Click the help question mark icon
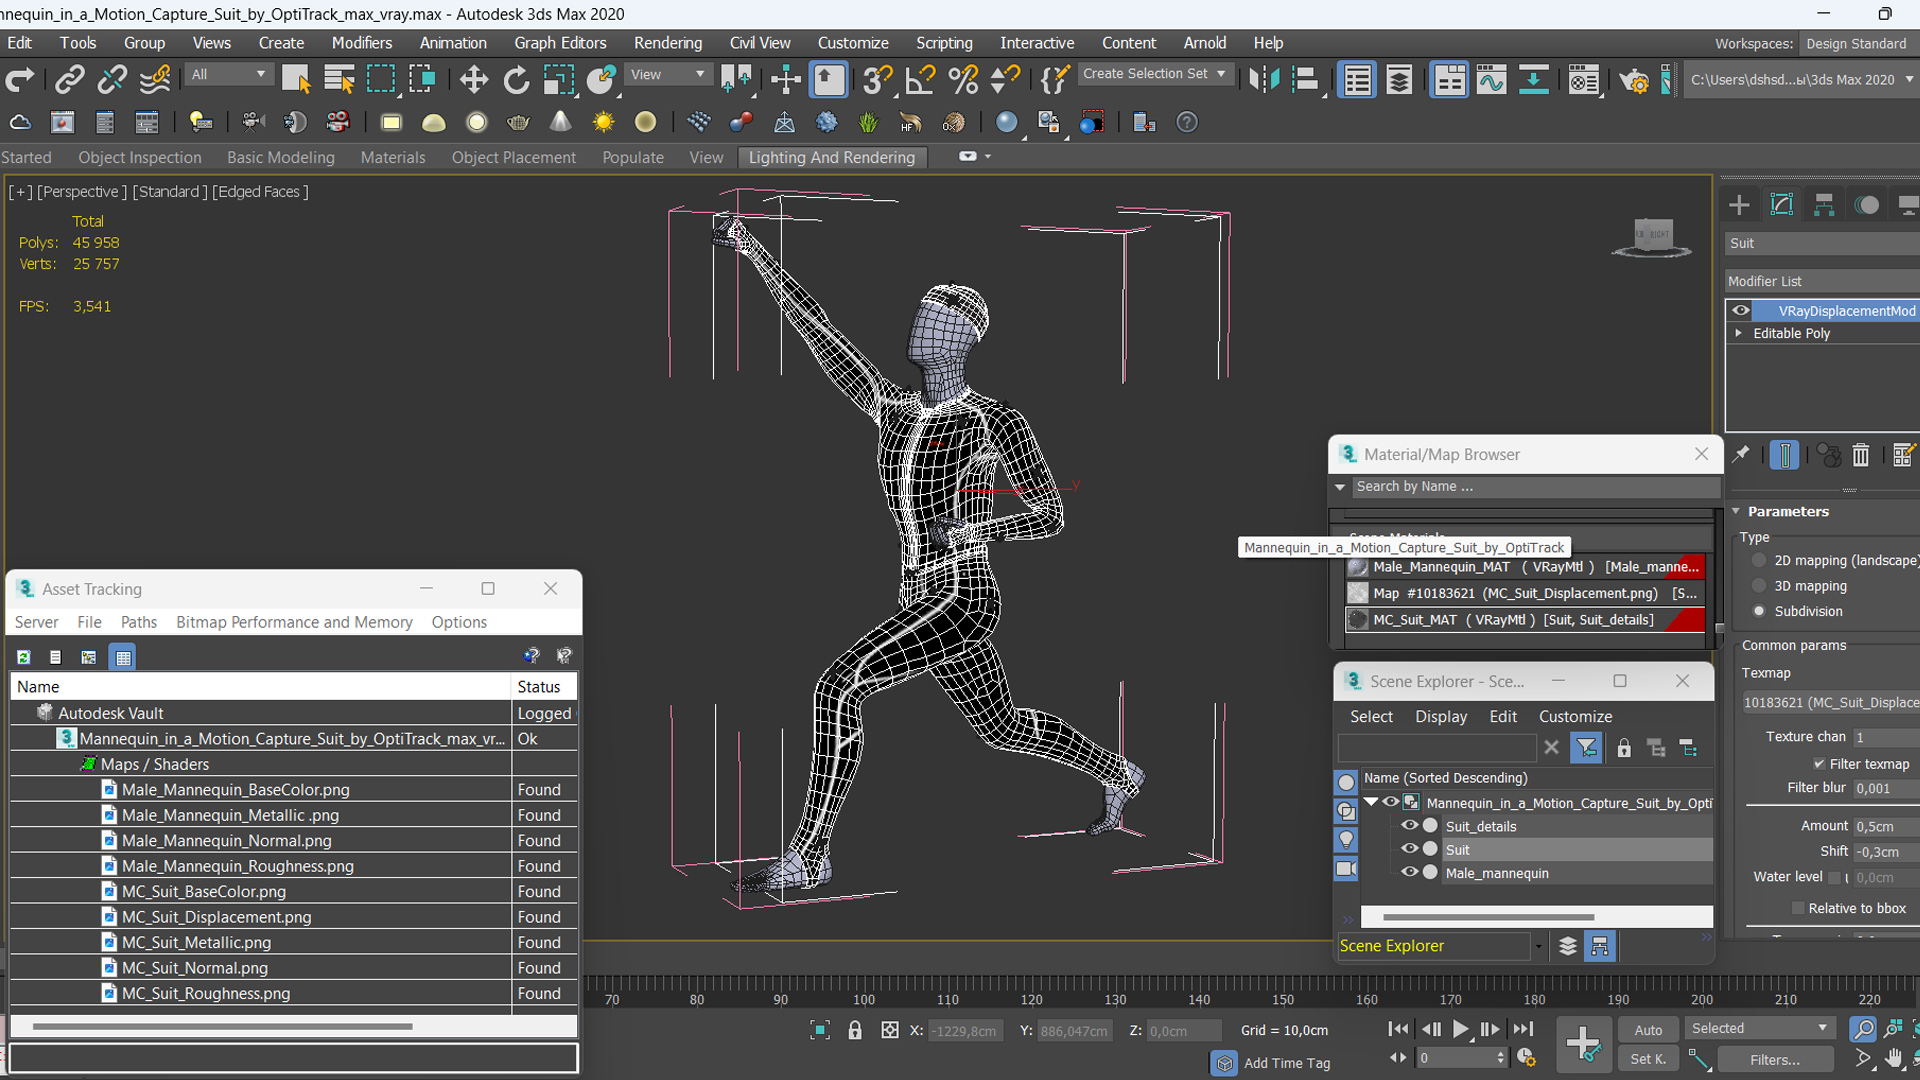Viewport: 1920px width, 1080px height. click(x=1187, y=122)
